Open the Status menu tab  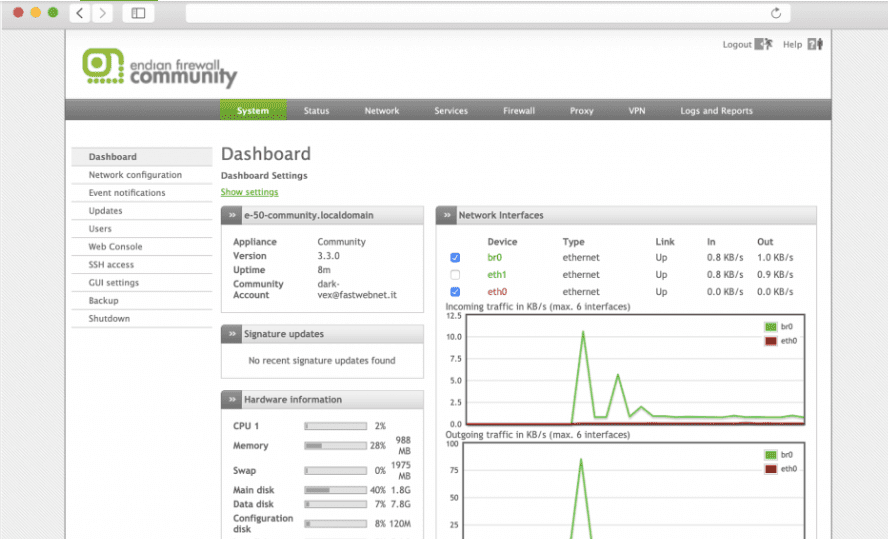(316, 111)
